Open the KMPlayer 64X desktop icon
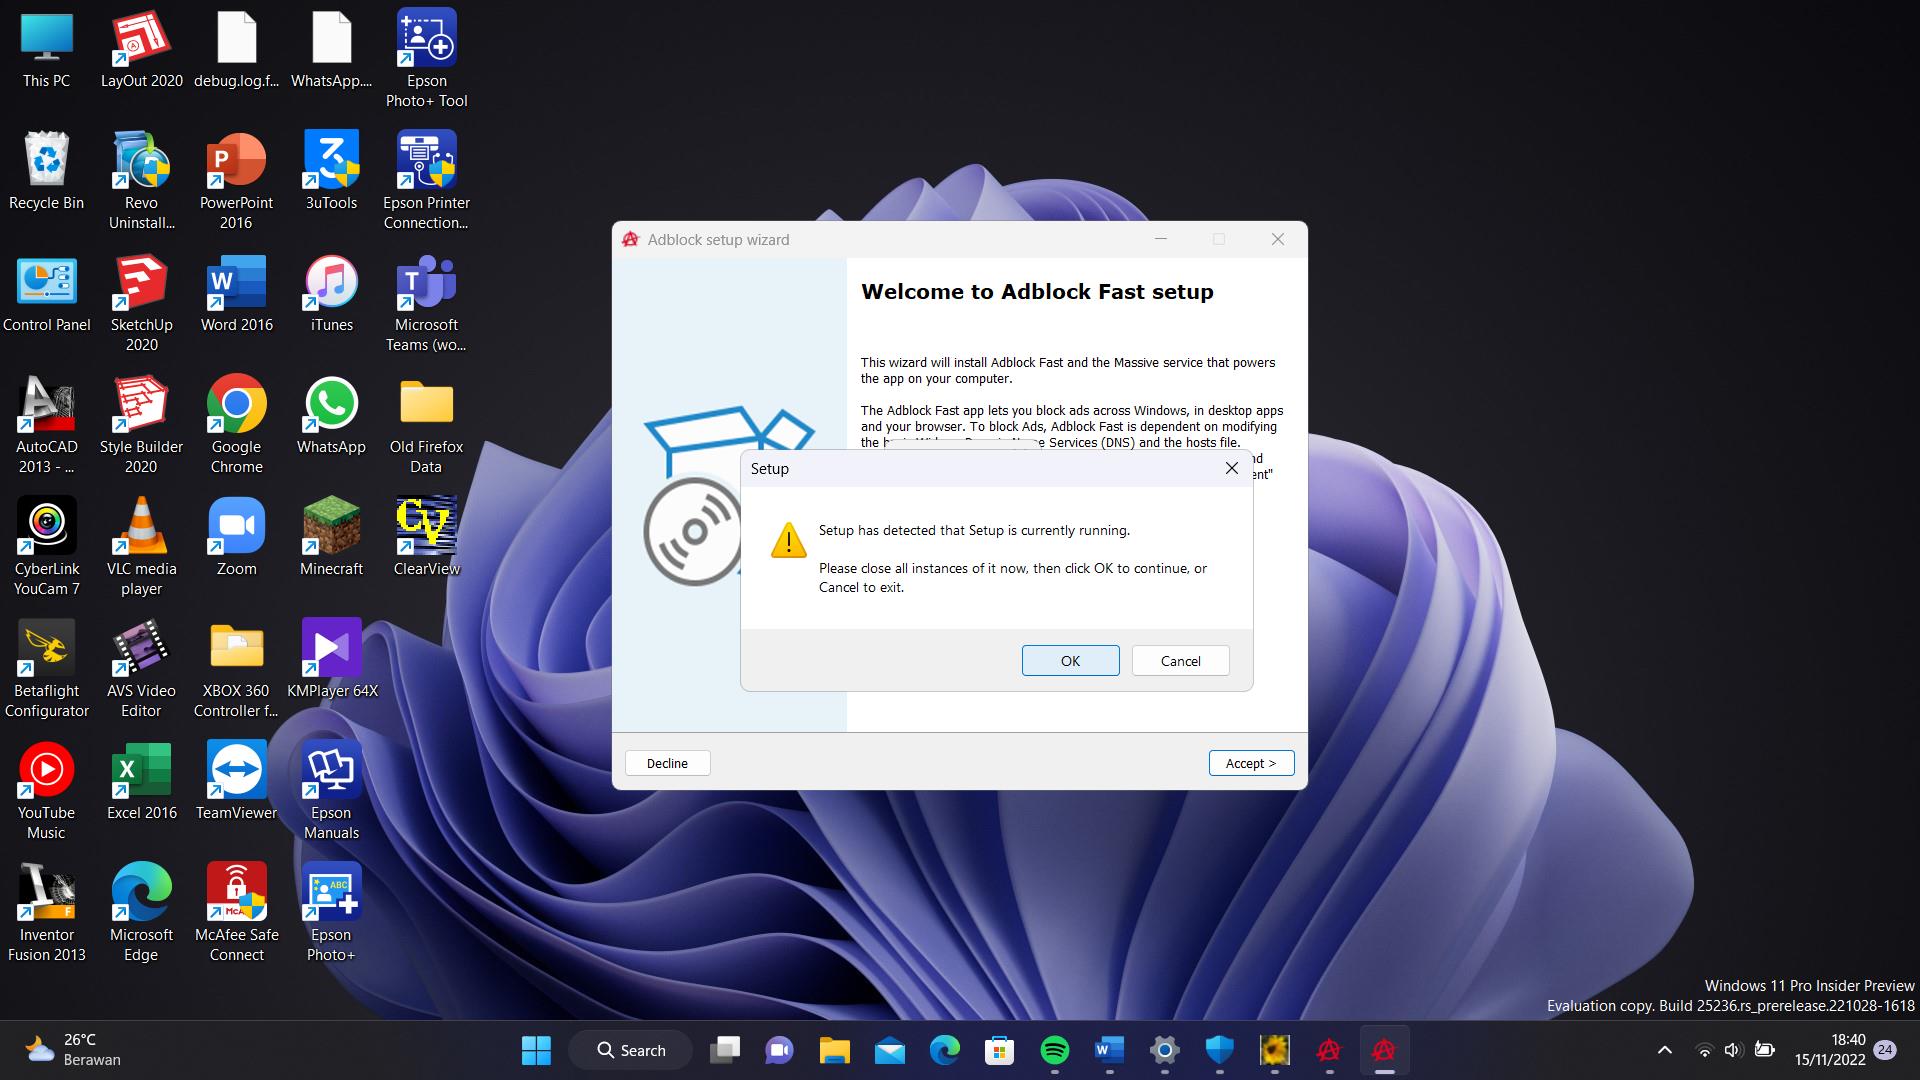The height and width of the screenshot is (1080, 1920). click(x=331, y=649)
